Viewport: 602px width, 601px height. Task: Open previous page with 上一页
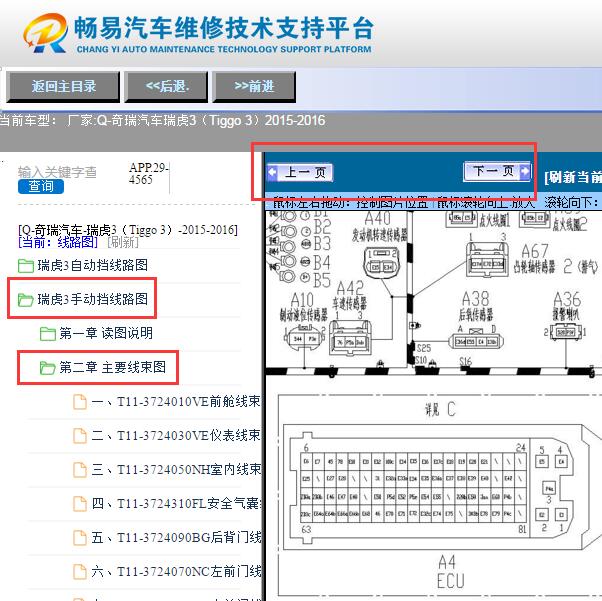pos(300,172)
